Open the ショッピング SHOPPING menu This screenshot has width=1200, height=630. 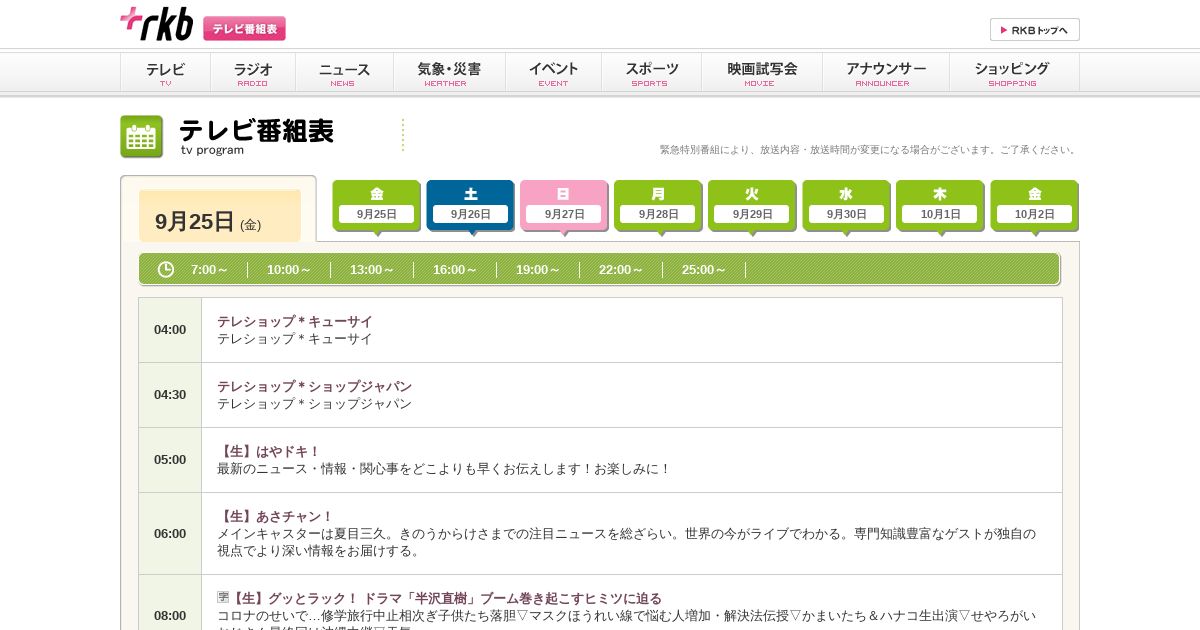tap(1012, 73)
